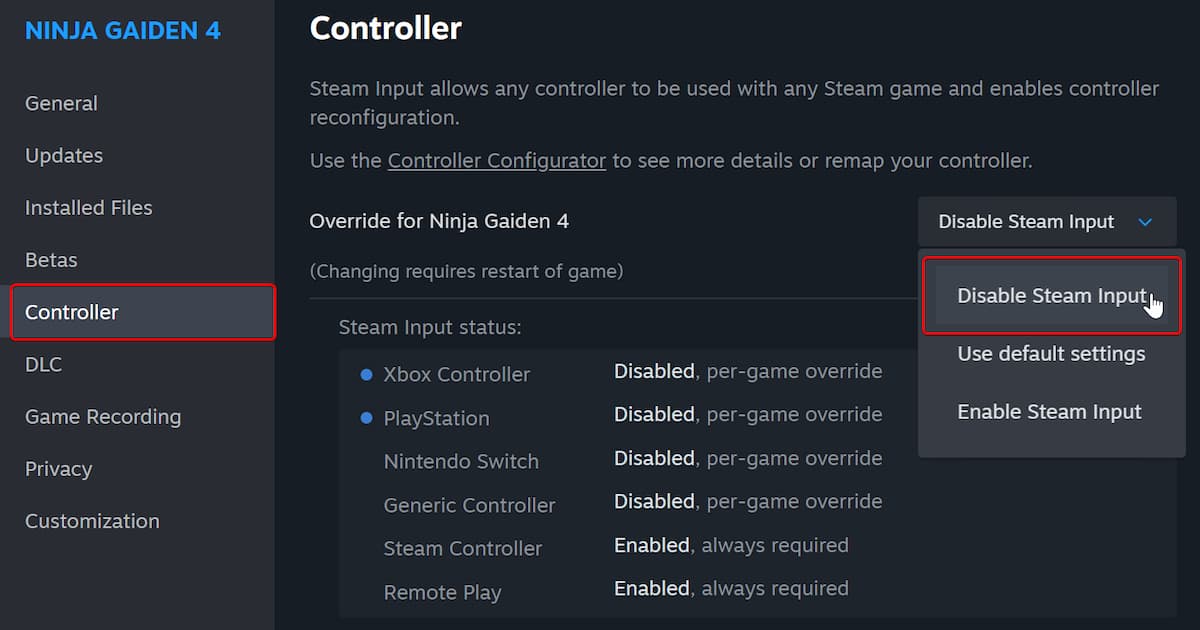
Task: Select Use default settings option
Action: [1051, 354]
